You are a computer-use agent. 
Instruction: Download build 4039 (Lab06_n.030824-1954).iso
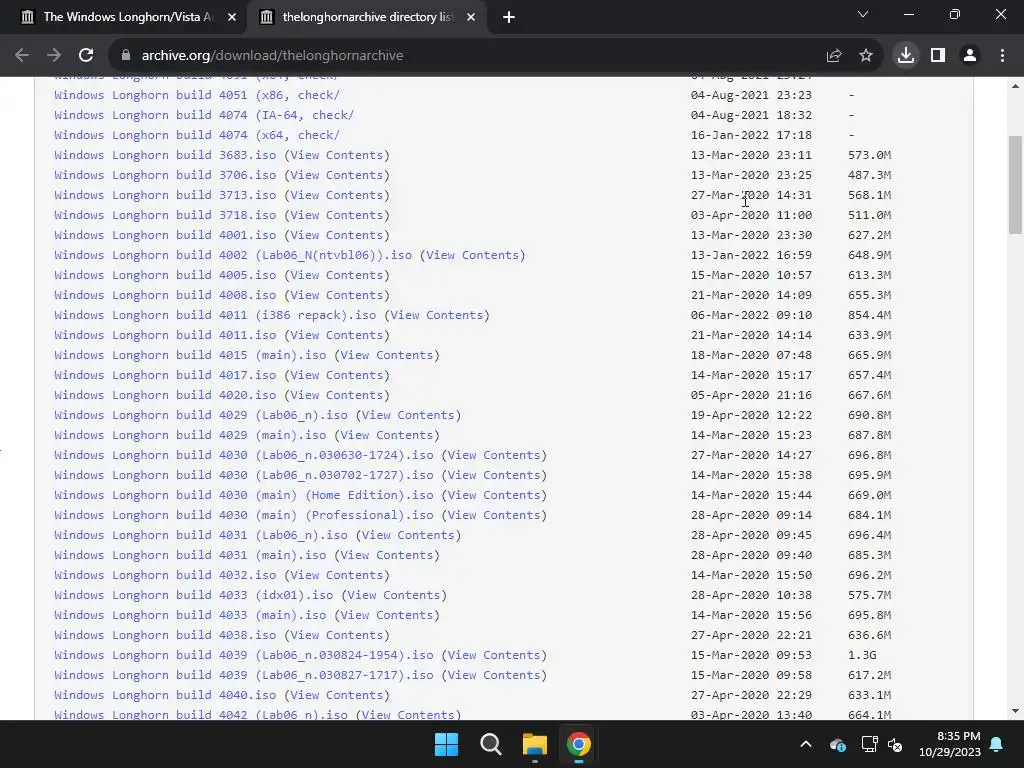[244, 655]
